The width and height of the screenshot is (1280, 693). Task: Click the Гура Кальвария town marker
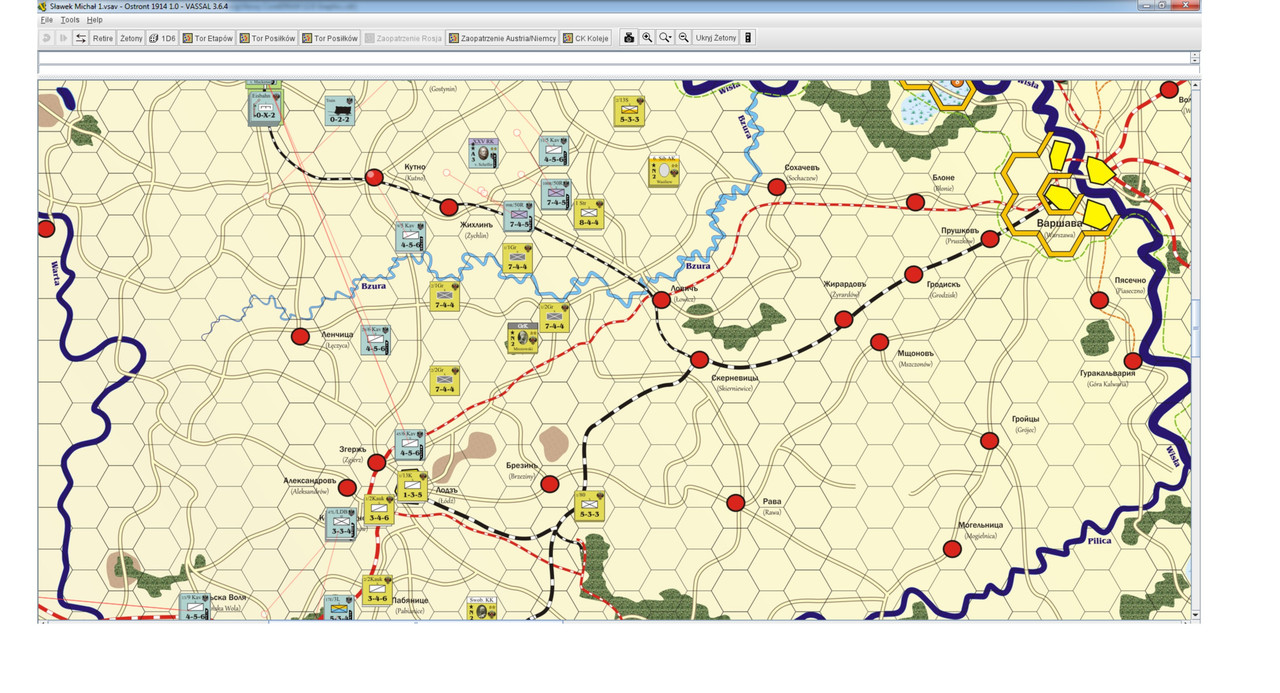pyautogui.click(x=1133, y=361)
